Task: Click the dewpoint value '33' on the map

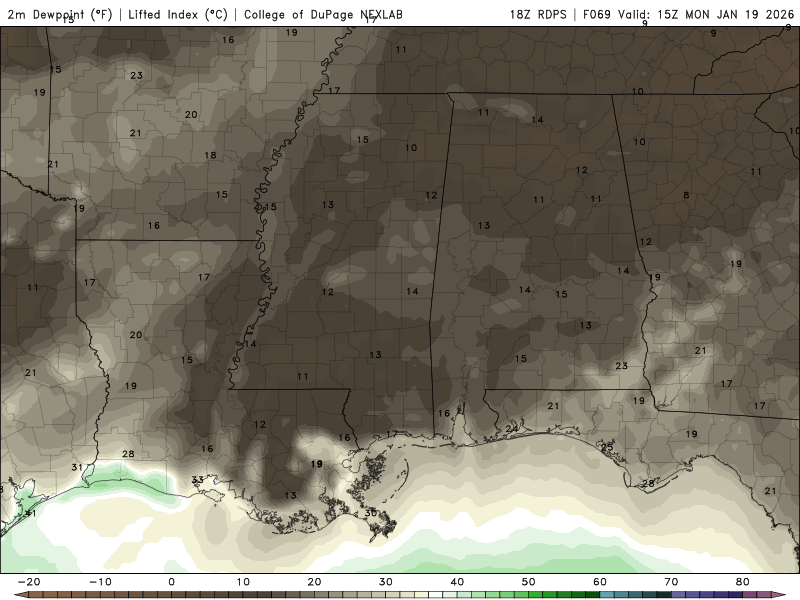Action: click(197, 480)
